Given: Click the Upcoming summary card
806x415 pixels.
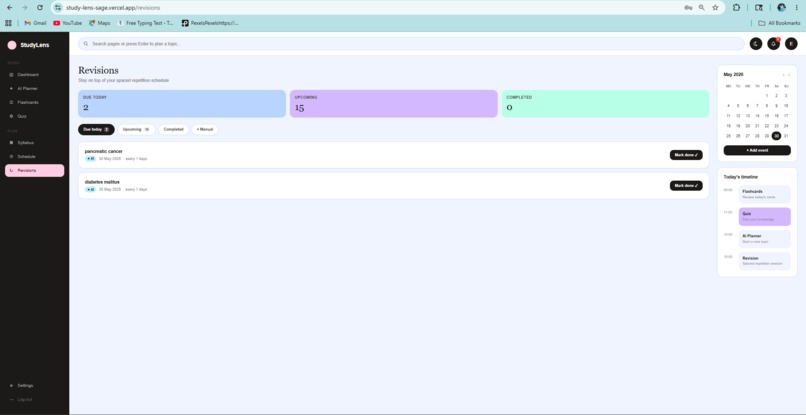Looking at the screenshot, I should tap(394, 103).
